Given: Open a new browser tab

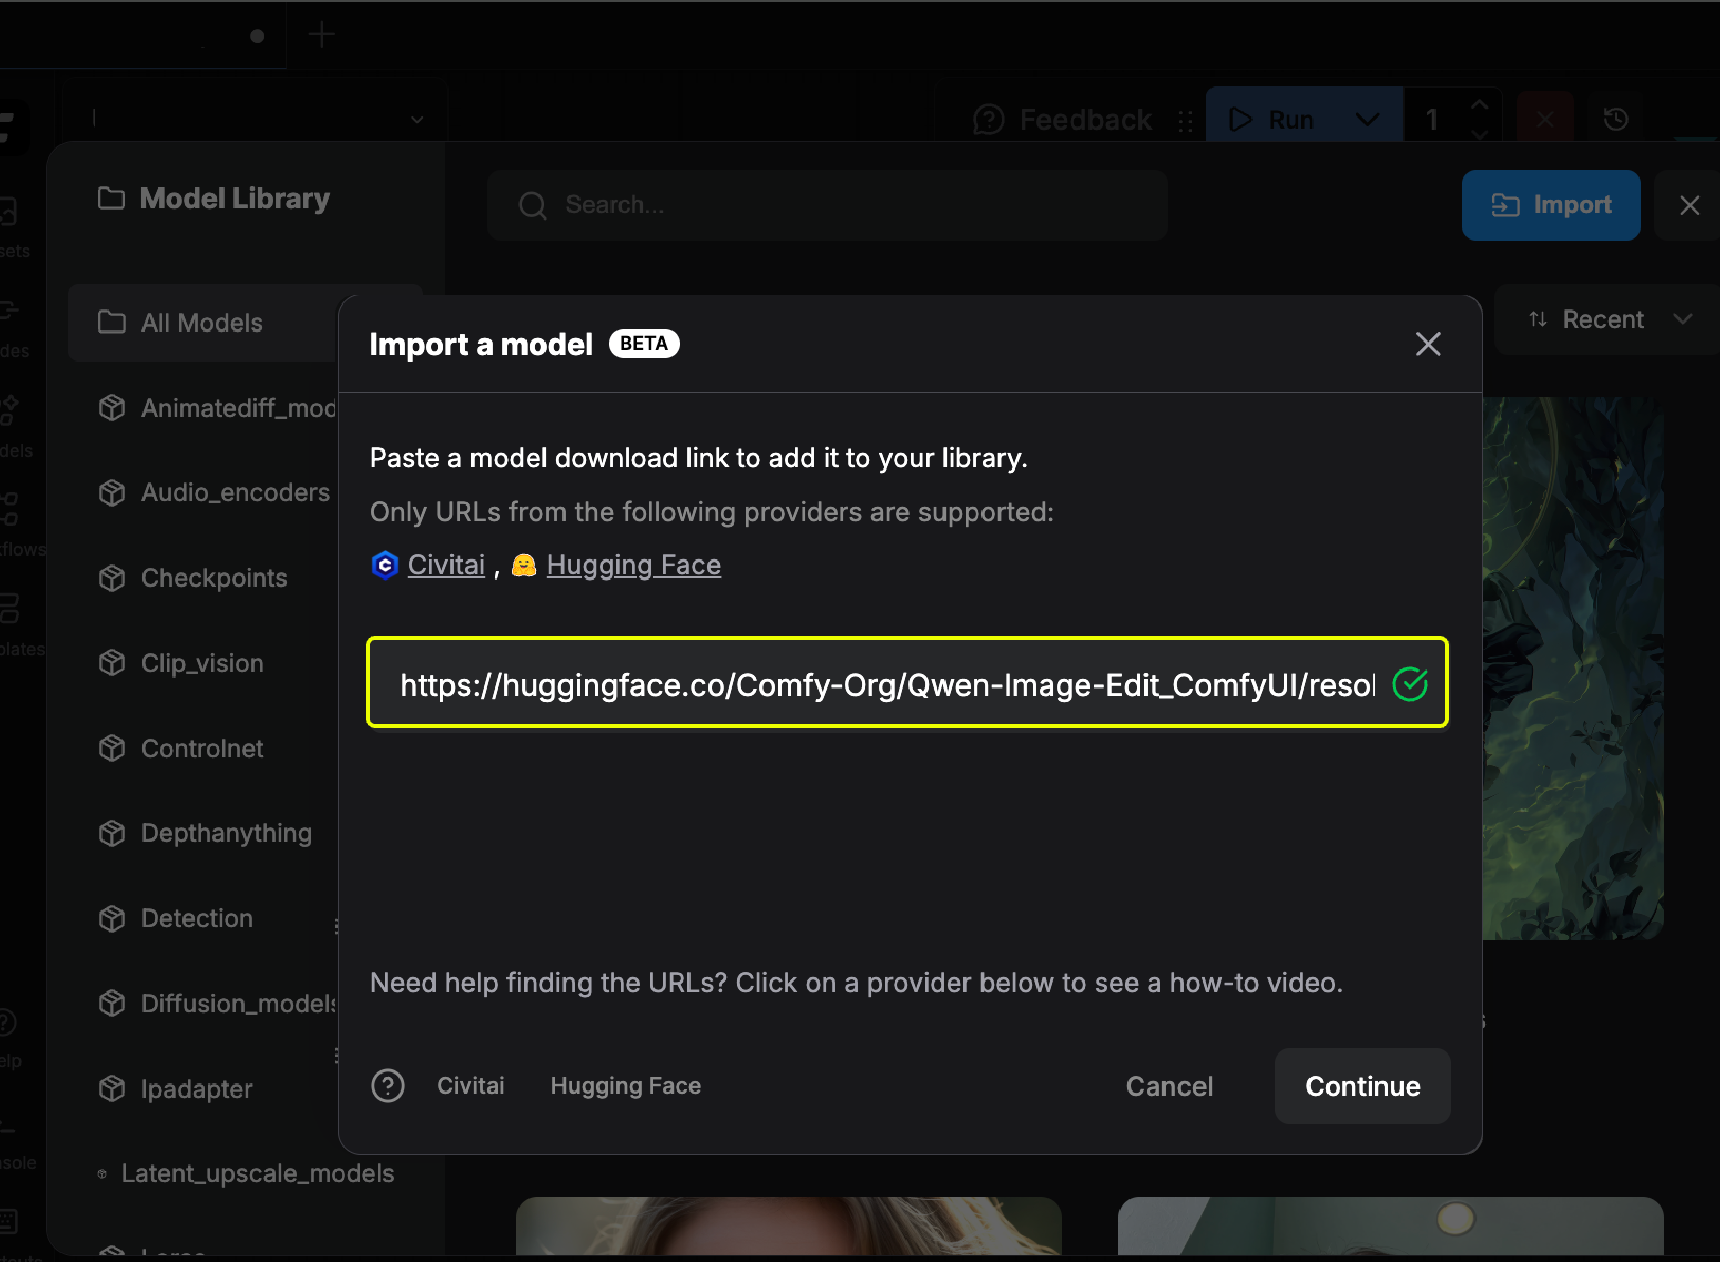Looking at the screenshot, I should (322, 33).
